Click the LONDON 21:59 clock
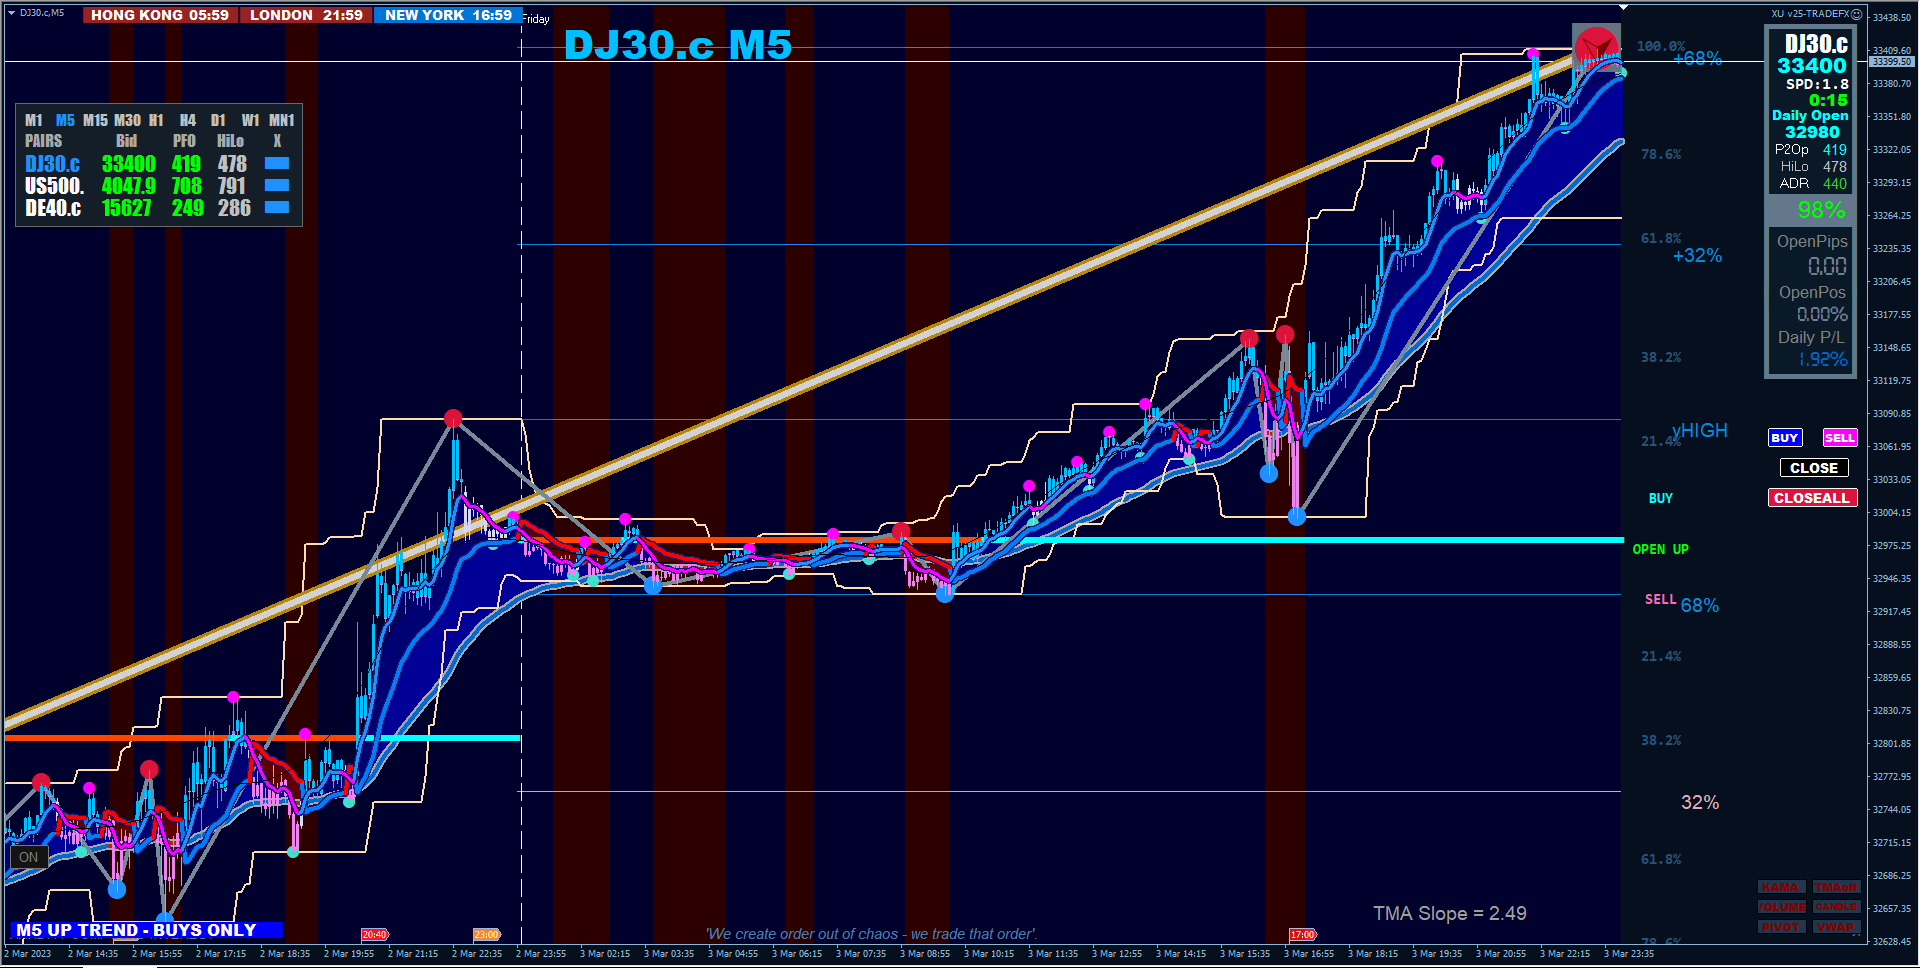Image resolution: width=1920 pixels, height=968 pixels. [x=306, y=15]
